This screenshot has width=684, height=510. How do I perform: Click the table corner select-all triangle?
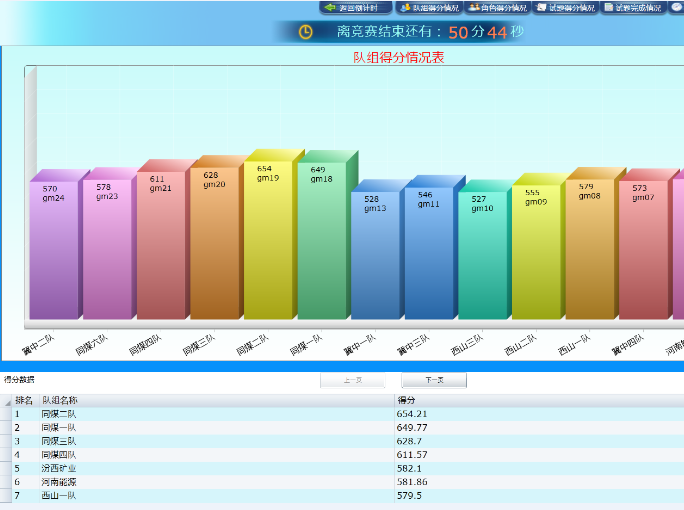coord(6,401)
